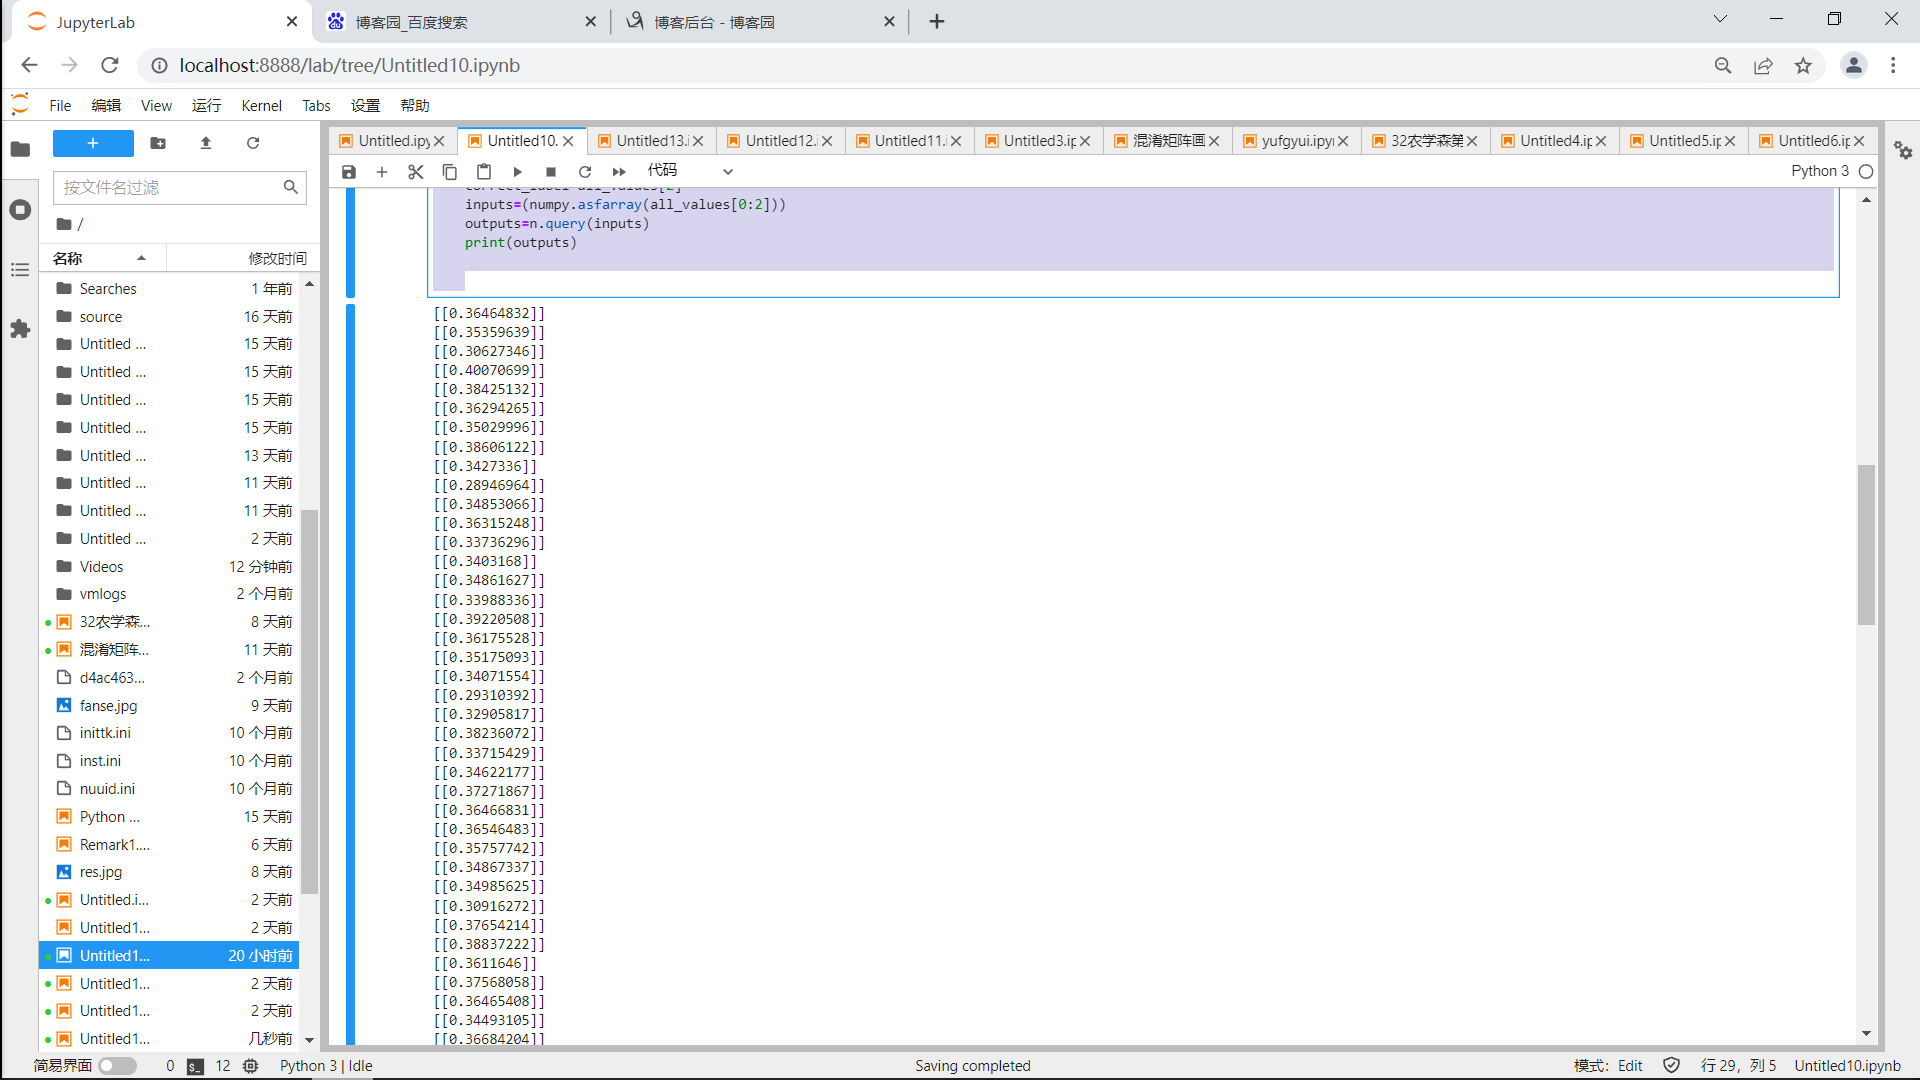Toggle the 简易界面 simple interface switch

coord(117,1066)
